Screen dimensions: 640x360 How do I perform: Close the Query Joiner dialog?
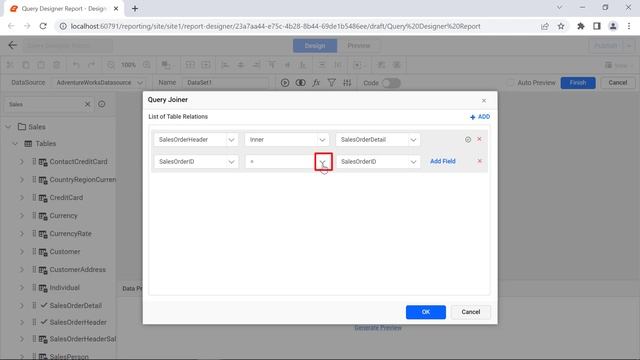pyautogui.click(x=484, y=100)
